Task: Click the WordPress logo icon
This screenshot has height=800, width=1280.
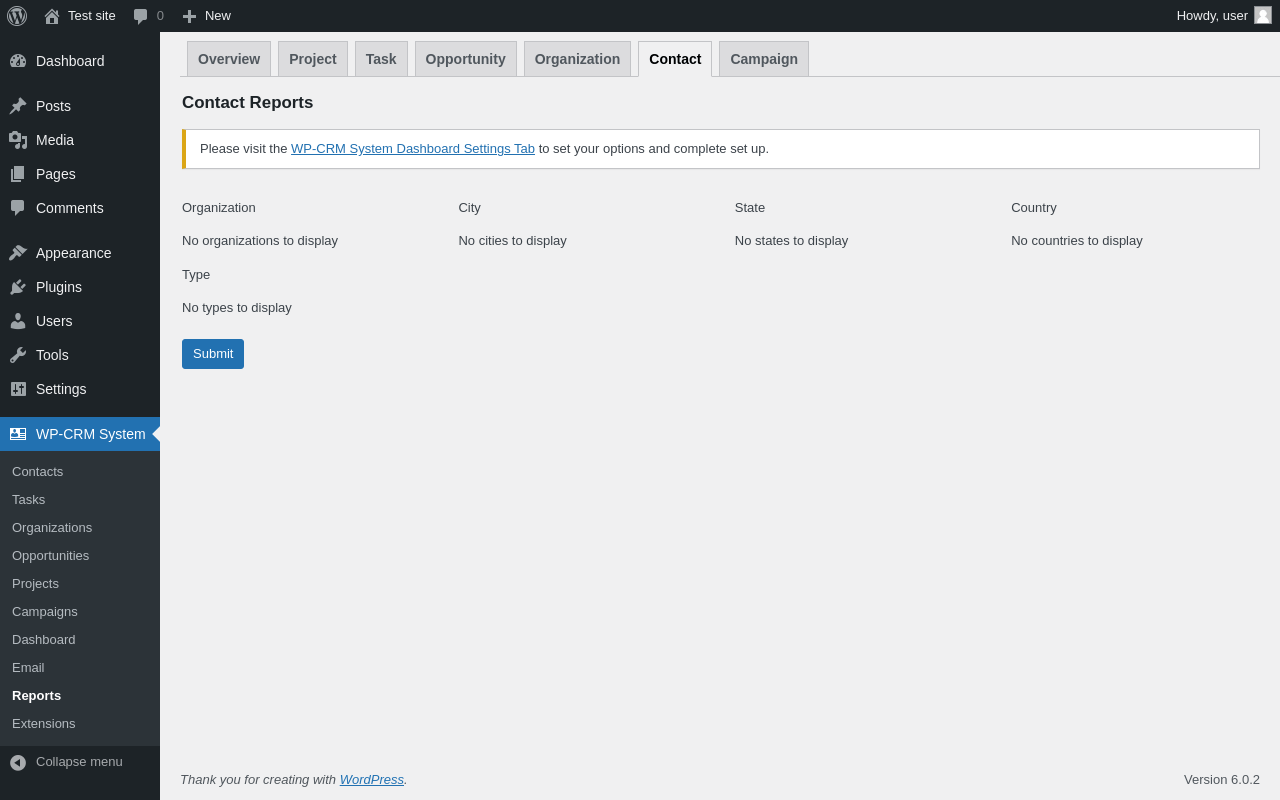Action: point(17,16)
